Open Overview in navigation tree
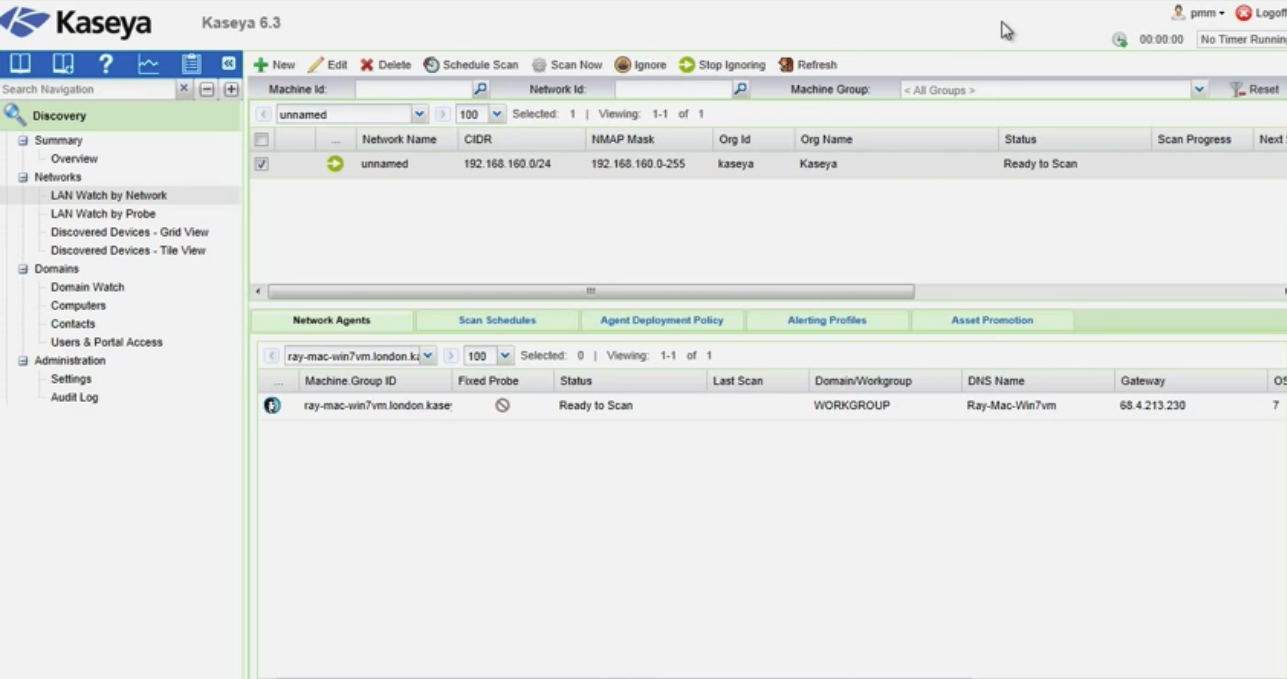The image size is (1287, 679). pos(74,159)
